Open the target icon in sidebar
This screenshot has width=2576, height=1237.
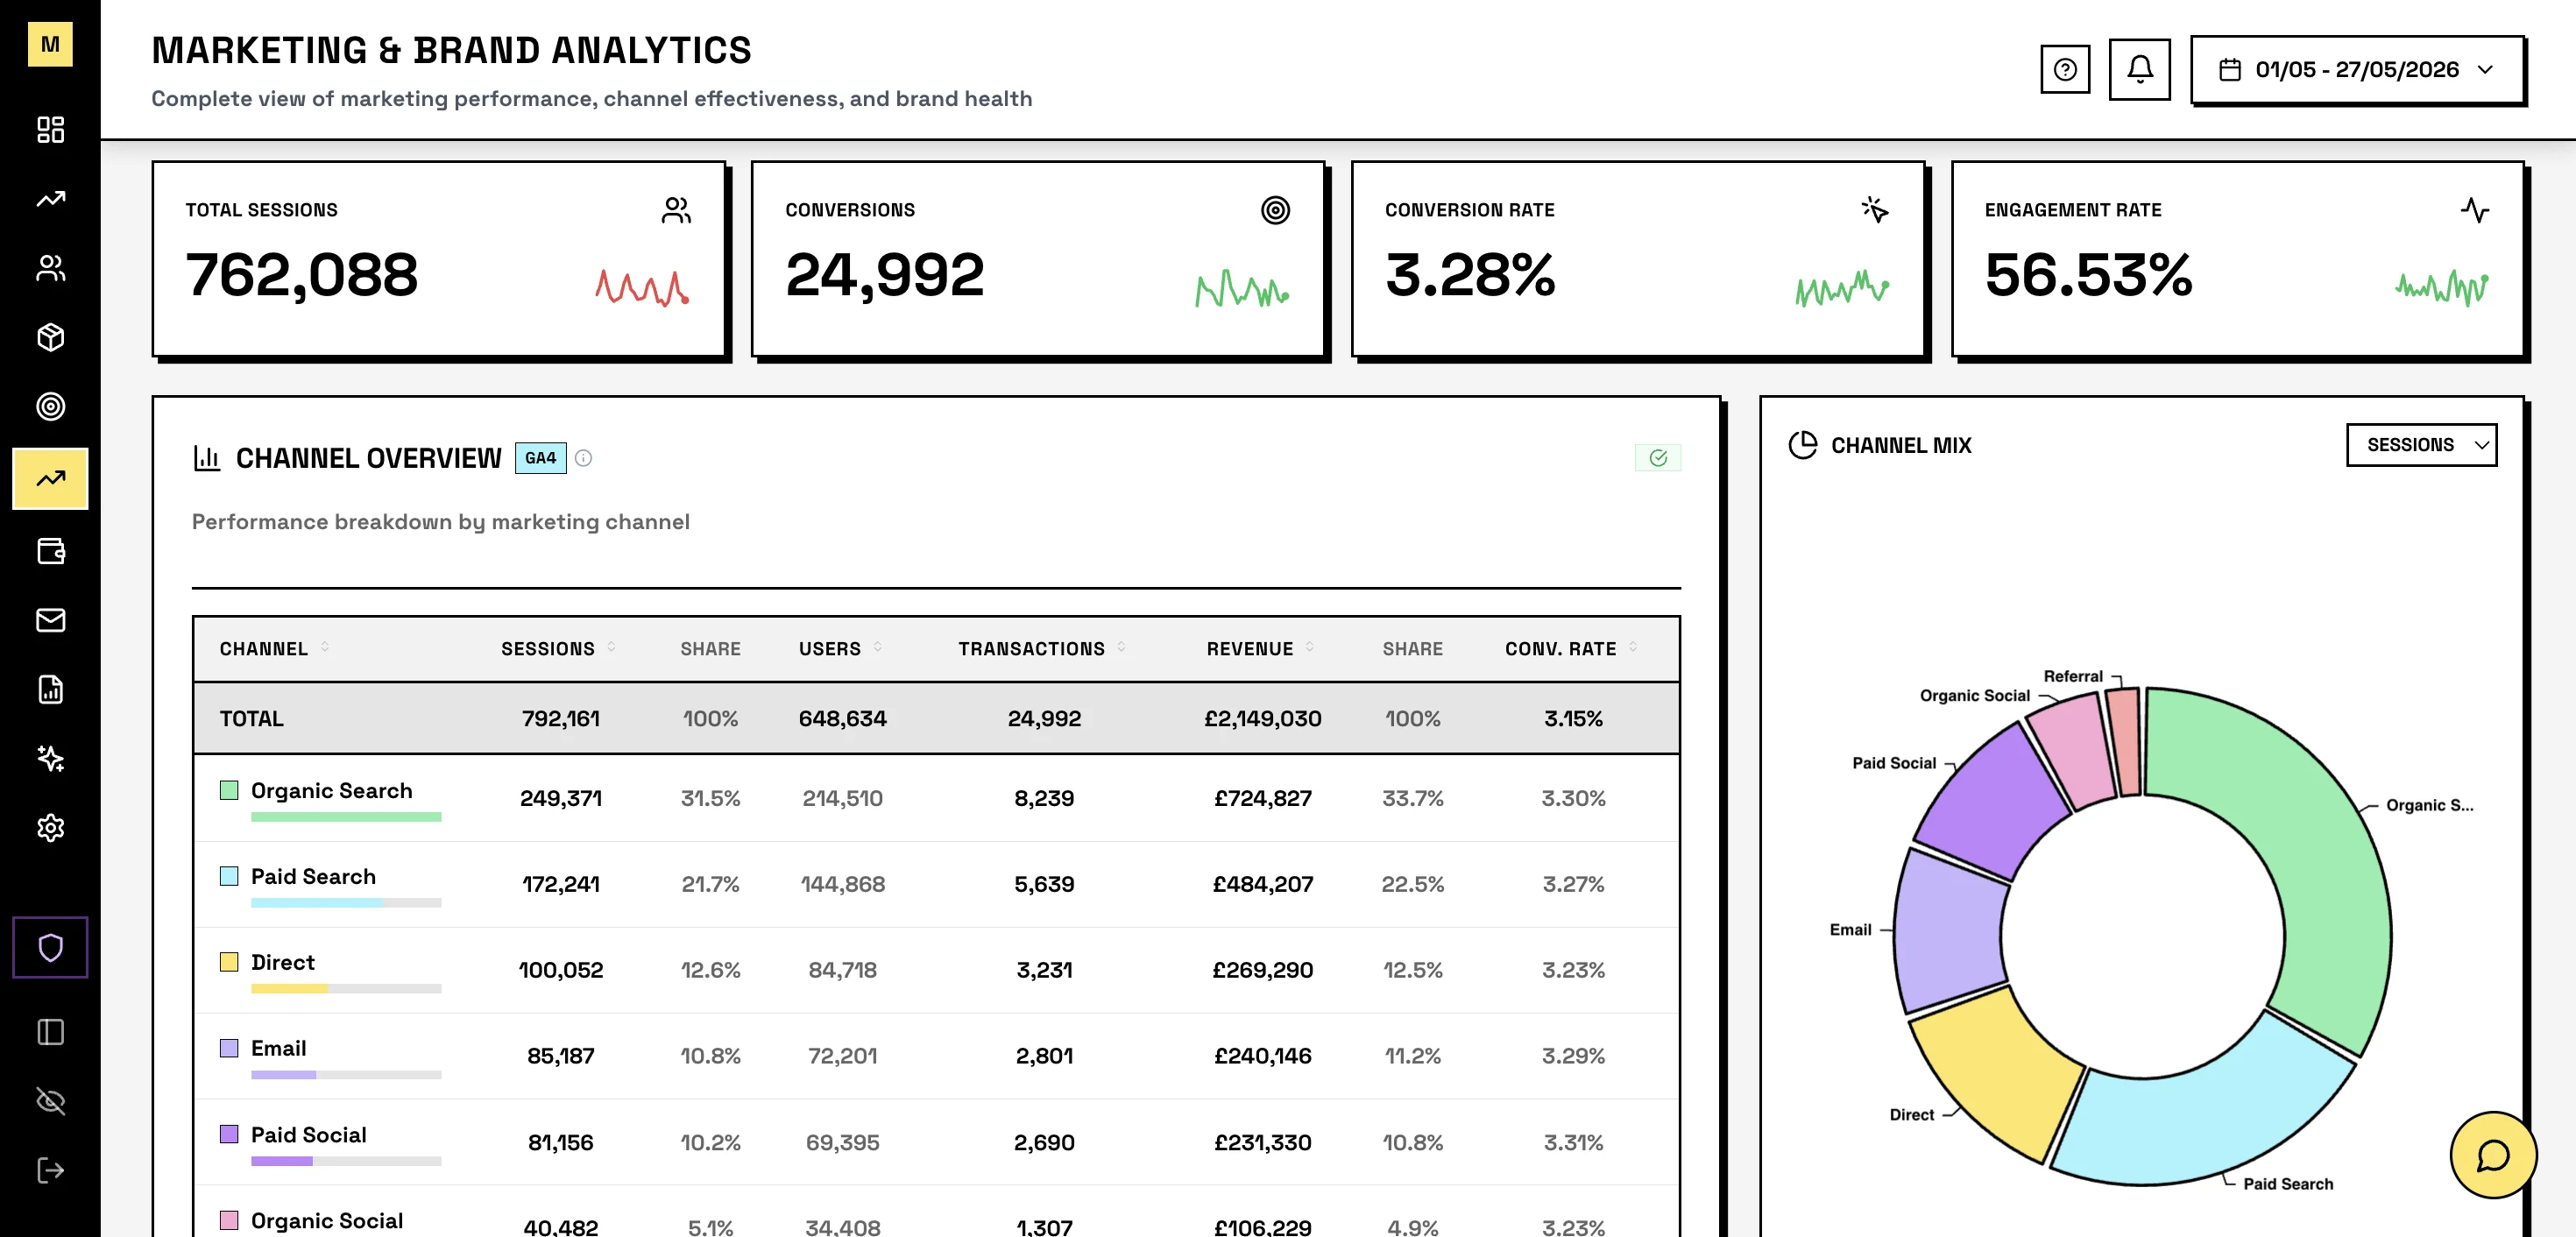(50, 406)
